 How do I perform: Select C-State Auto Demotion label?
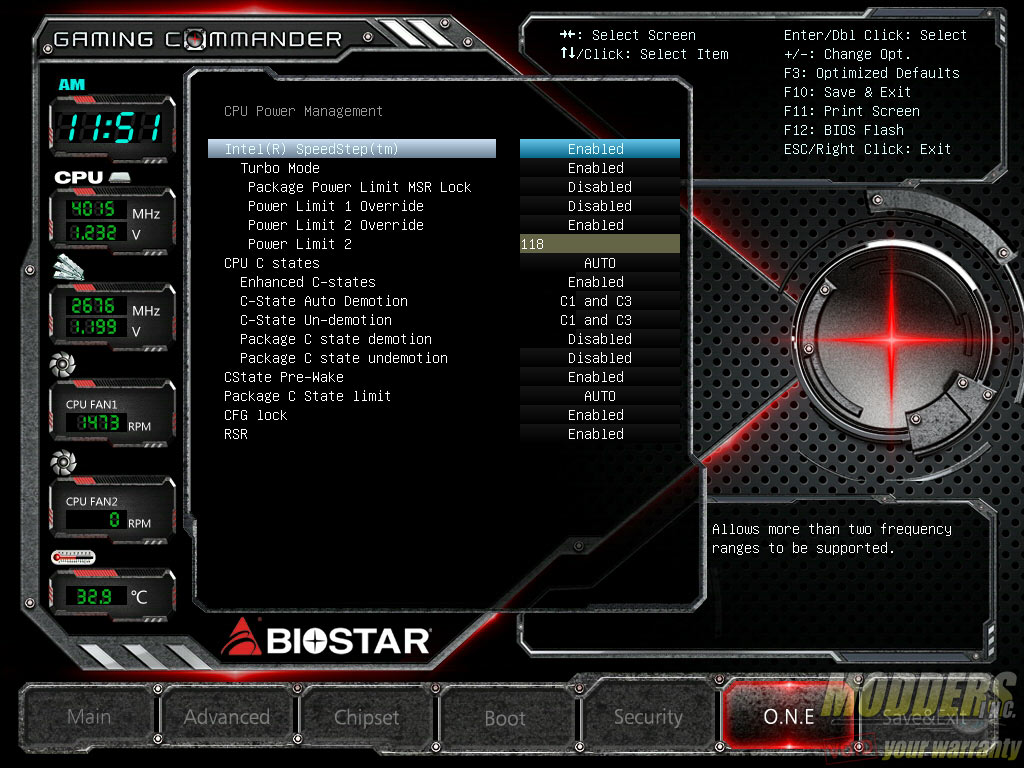click(x=324, y=300)
